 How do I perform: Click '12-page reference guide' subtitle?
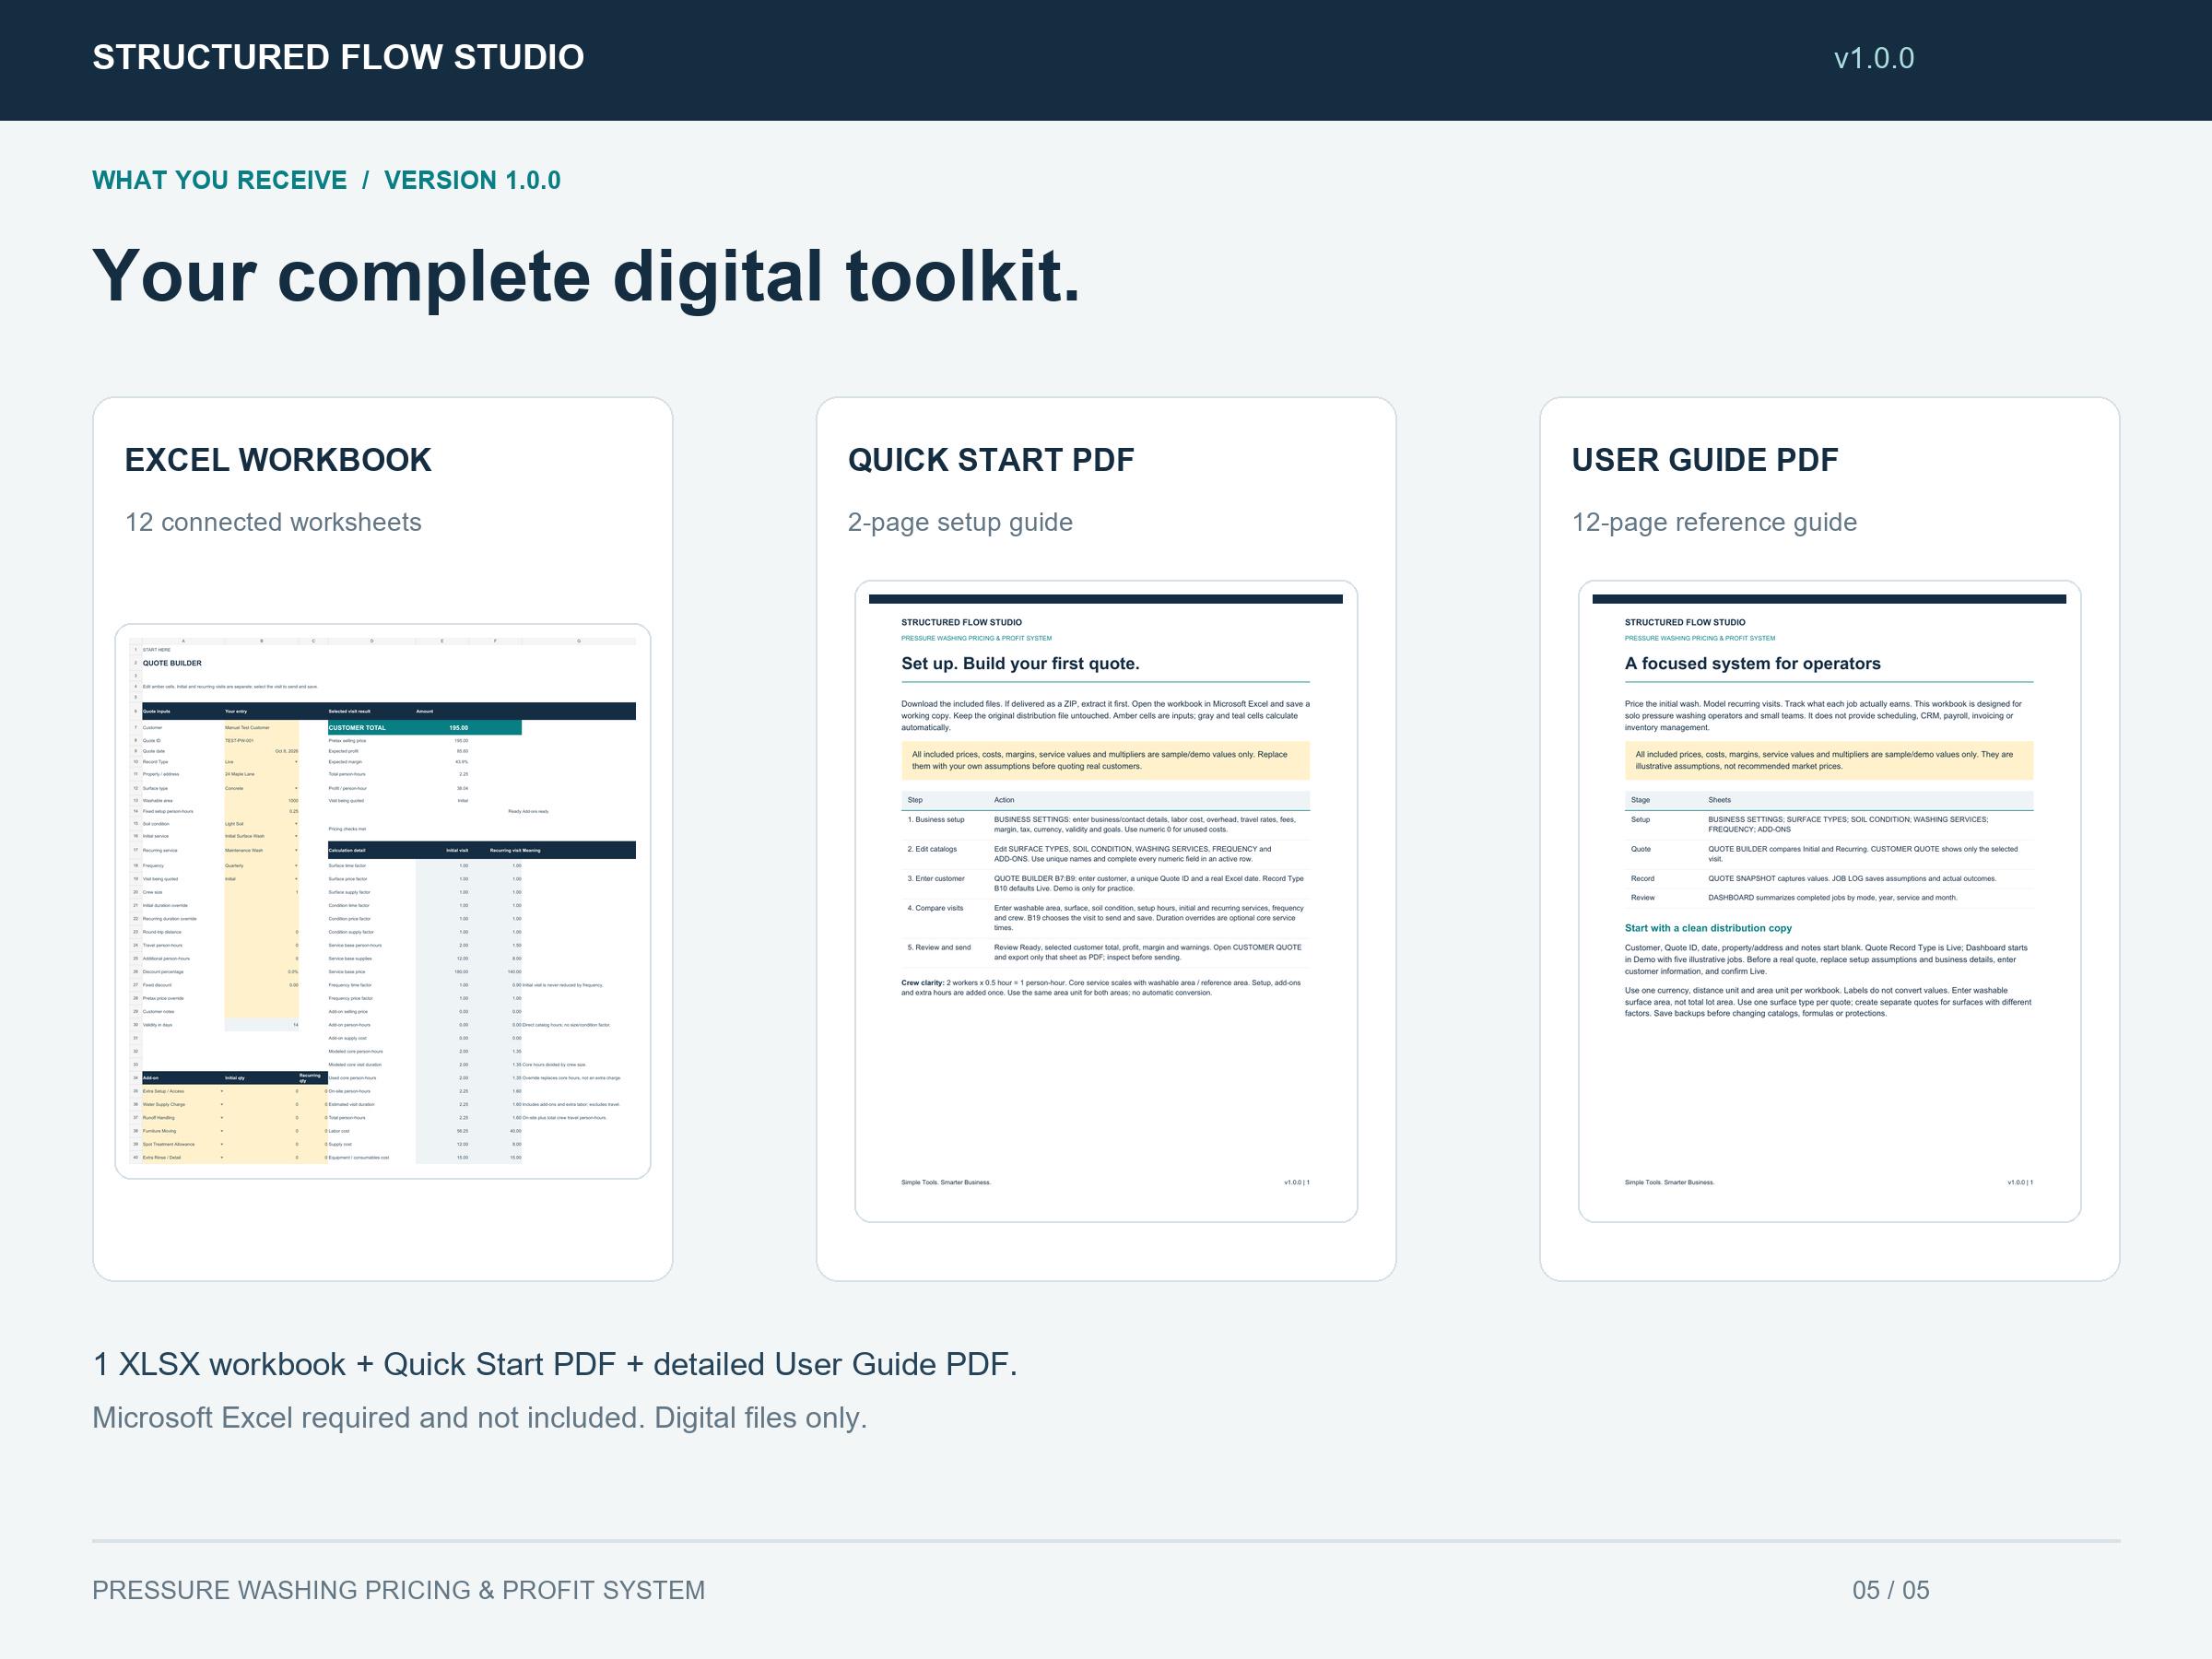1714,522
